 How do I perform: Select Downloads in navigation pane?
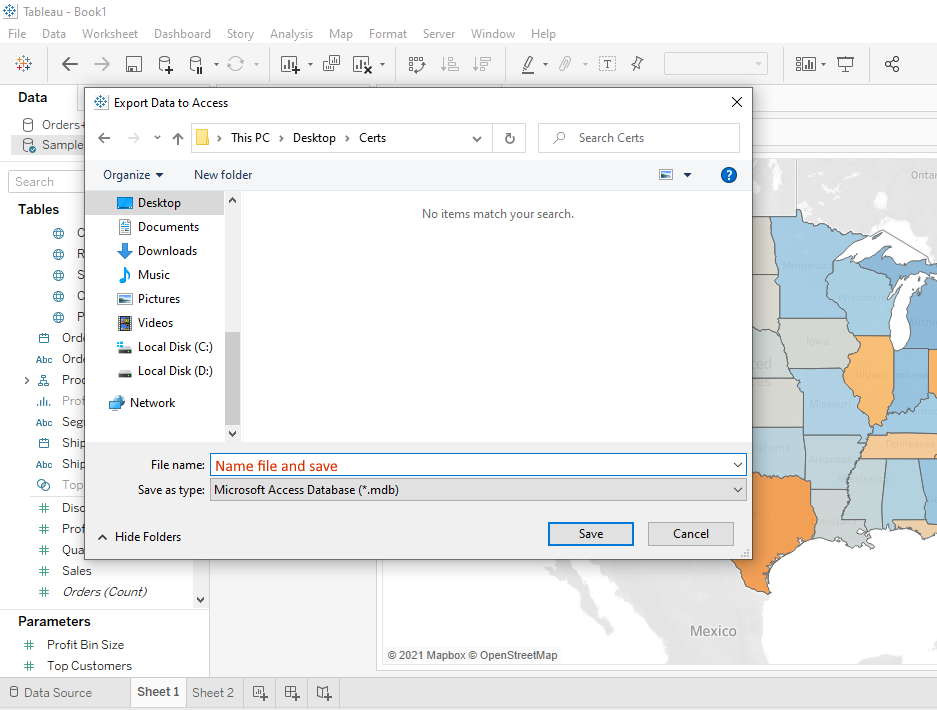click(x=157, y=251)
